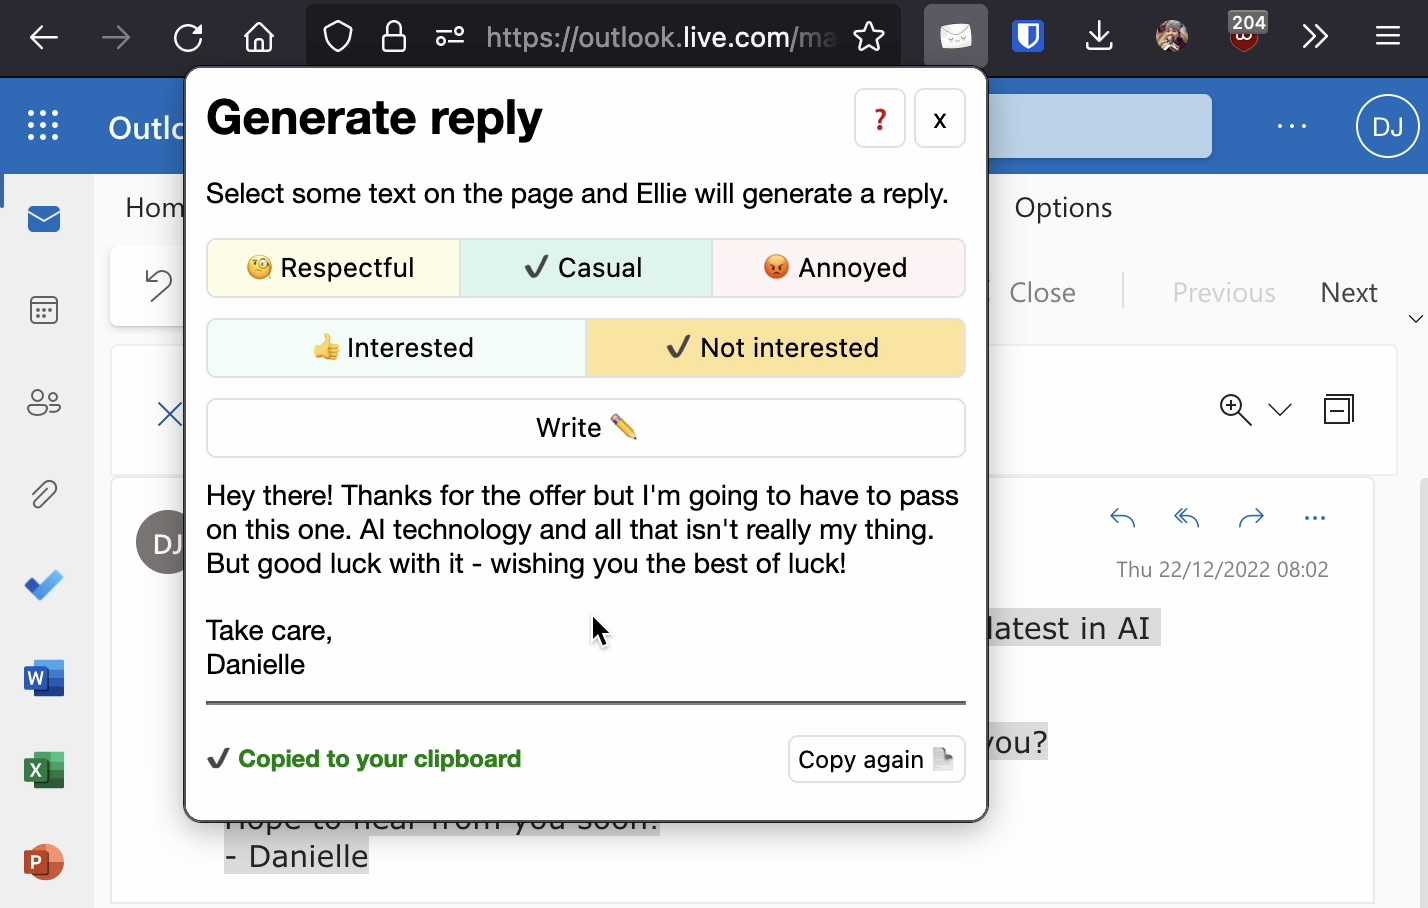Show more browser extensions overflow
The height and width of the screenshot is (908, 1428).
tap(1315, 37)
